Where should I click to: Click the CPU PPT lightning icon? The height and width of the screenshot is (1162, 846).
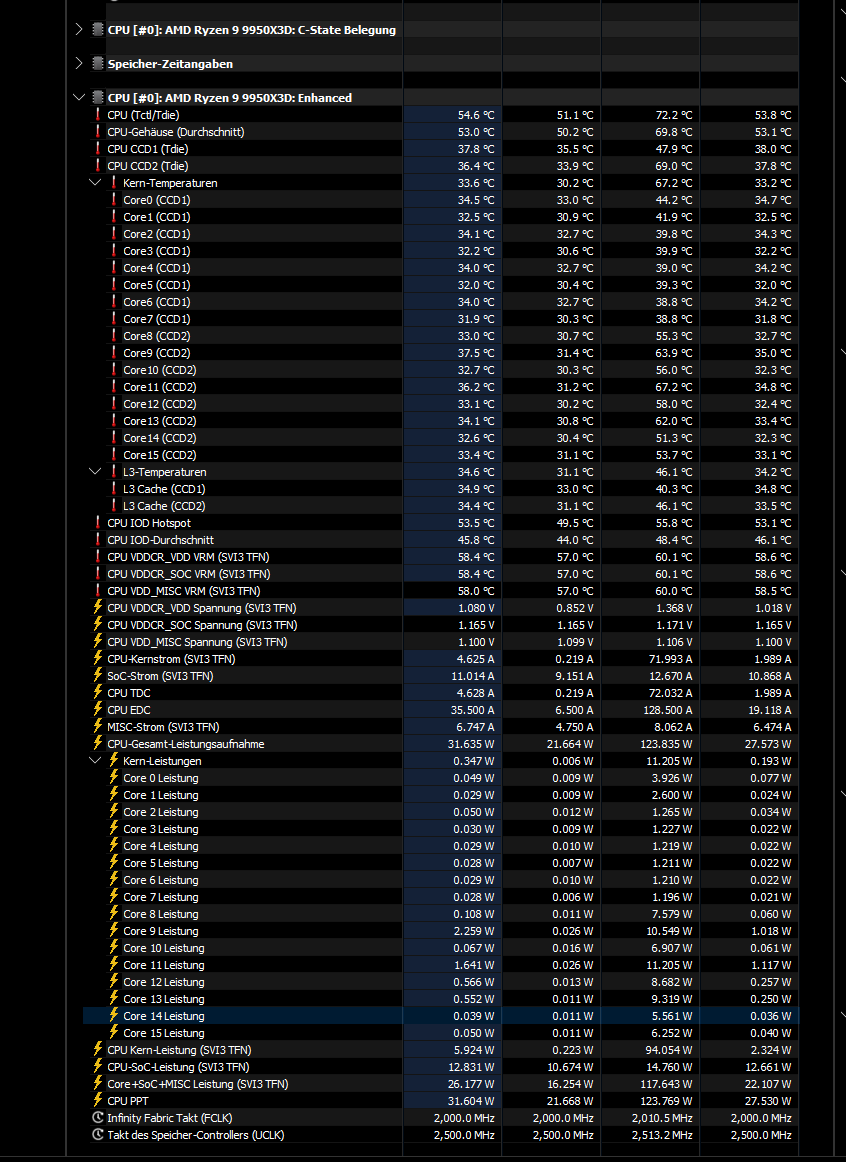(97, 1100)
